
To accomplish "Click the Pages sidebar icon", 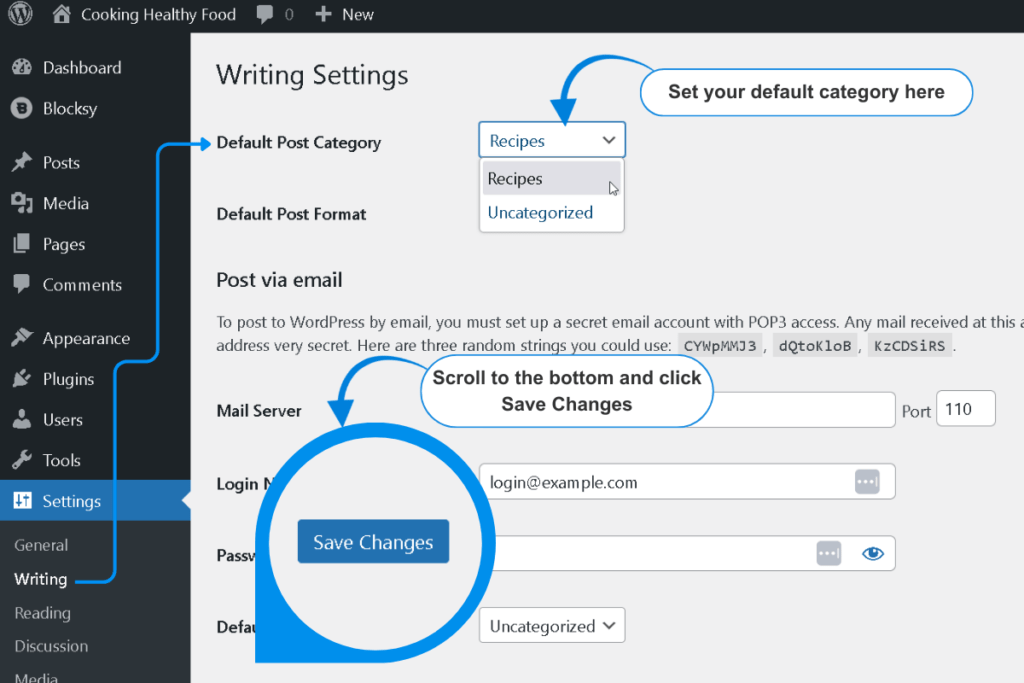I will tap(22, 244).
